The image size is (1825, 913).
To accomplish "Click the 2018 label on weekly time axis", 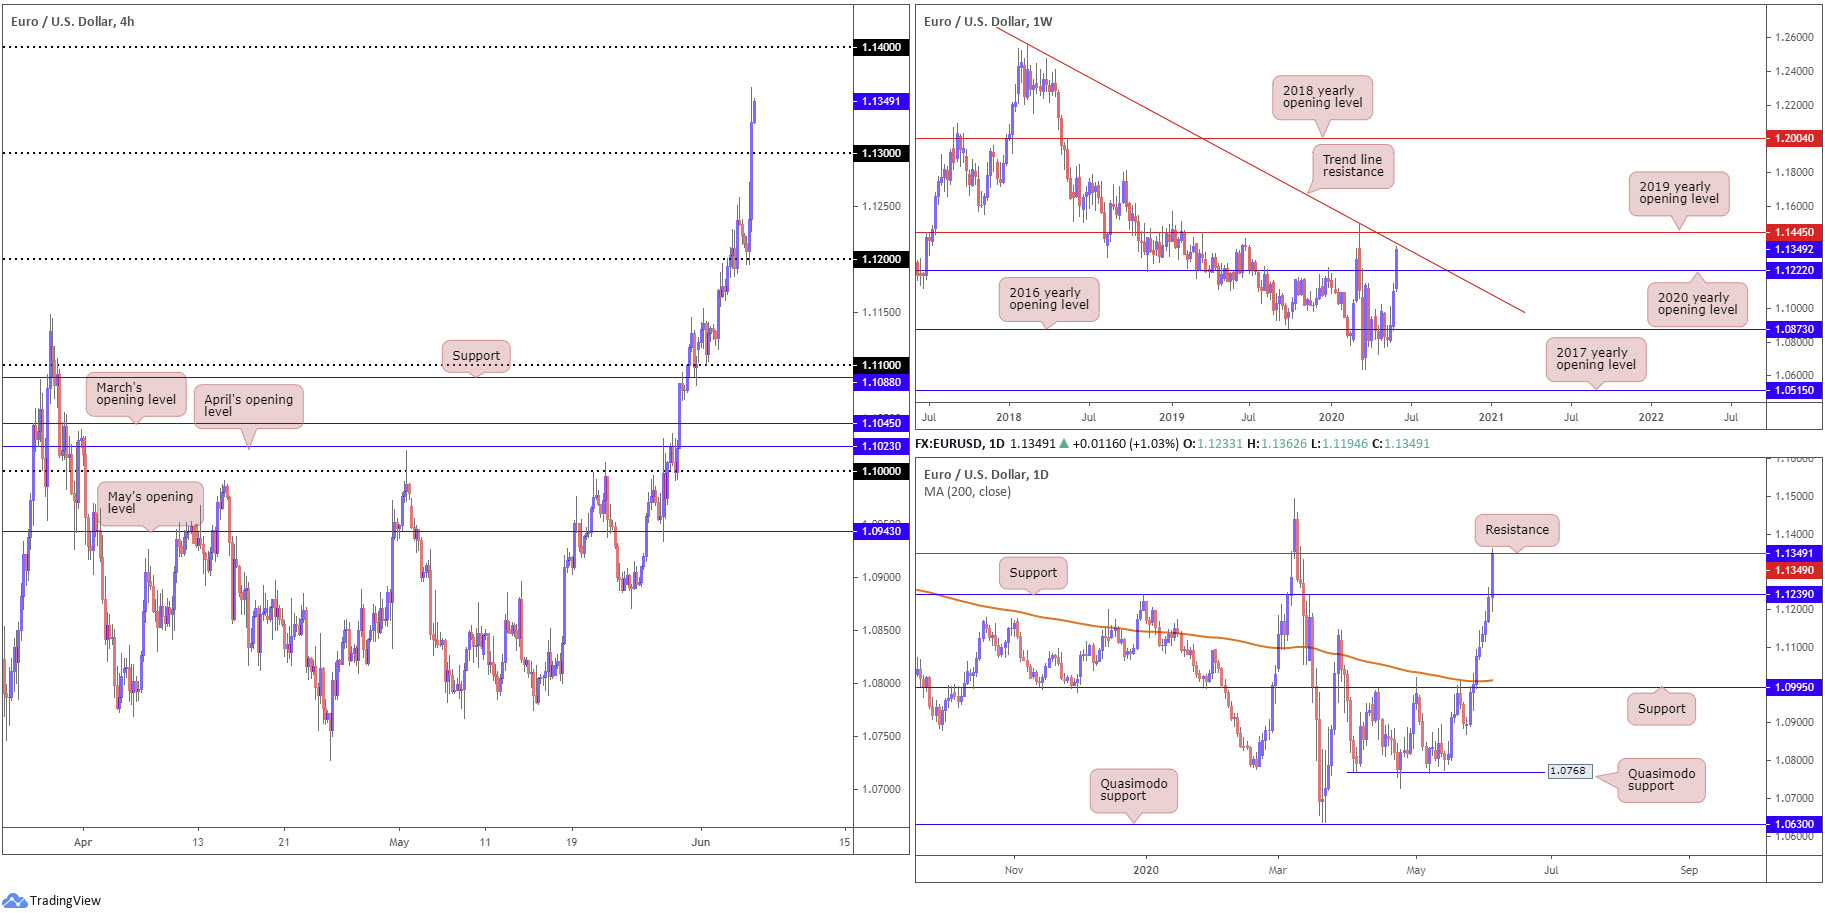I will (1009, 417).
